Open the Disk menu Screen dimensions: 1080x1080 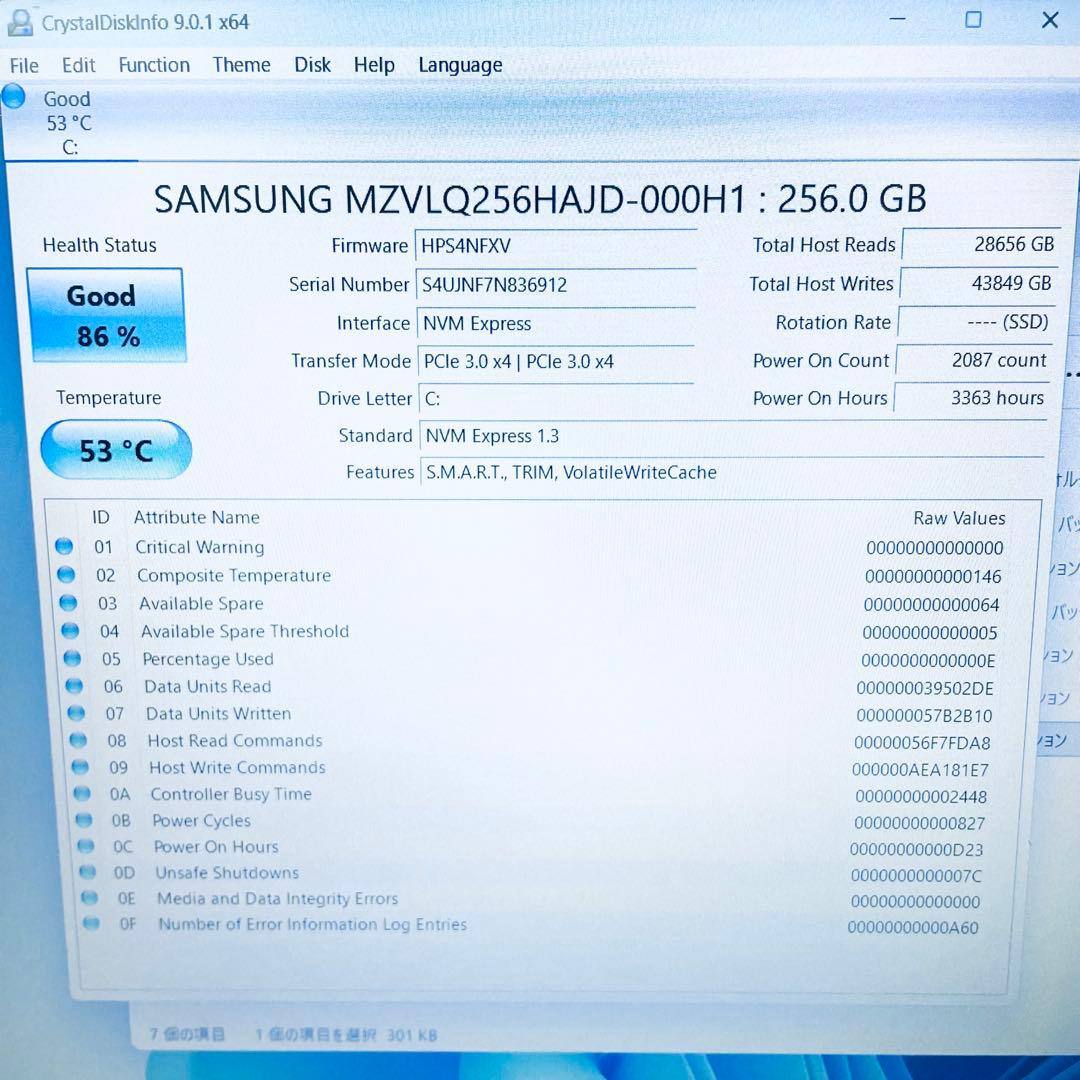(312, 64)
